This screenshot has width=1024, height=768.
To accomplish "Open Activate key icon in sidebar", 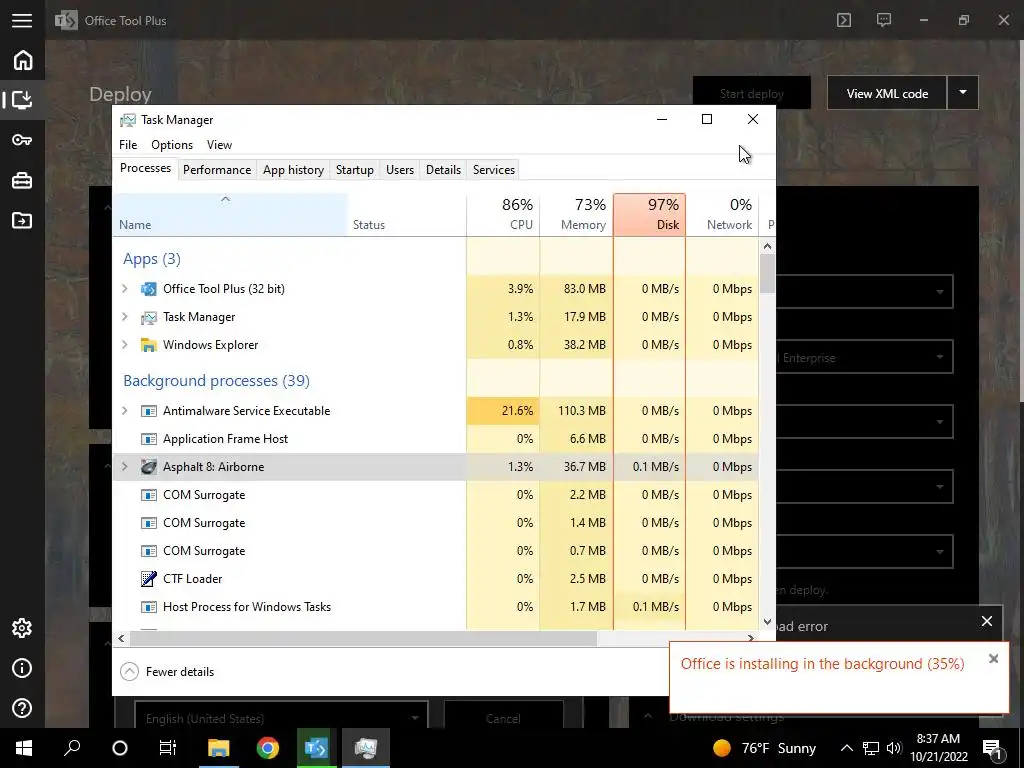I will [x=22, y=140].
